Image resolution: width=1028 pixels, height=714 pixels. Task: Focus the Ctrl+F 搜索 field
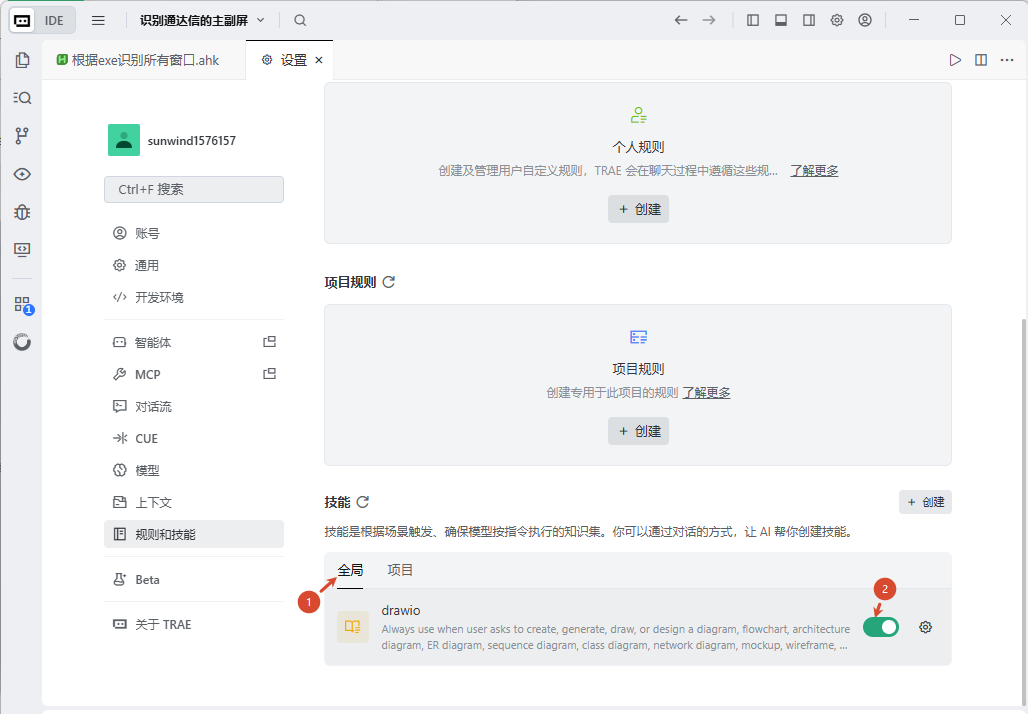194,189
